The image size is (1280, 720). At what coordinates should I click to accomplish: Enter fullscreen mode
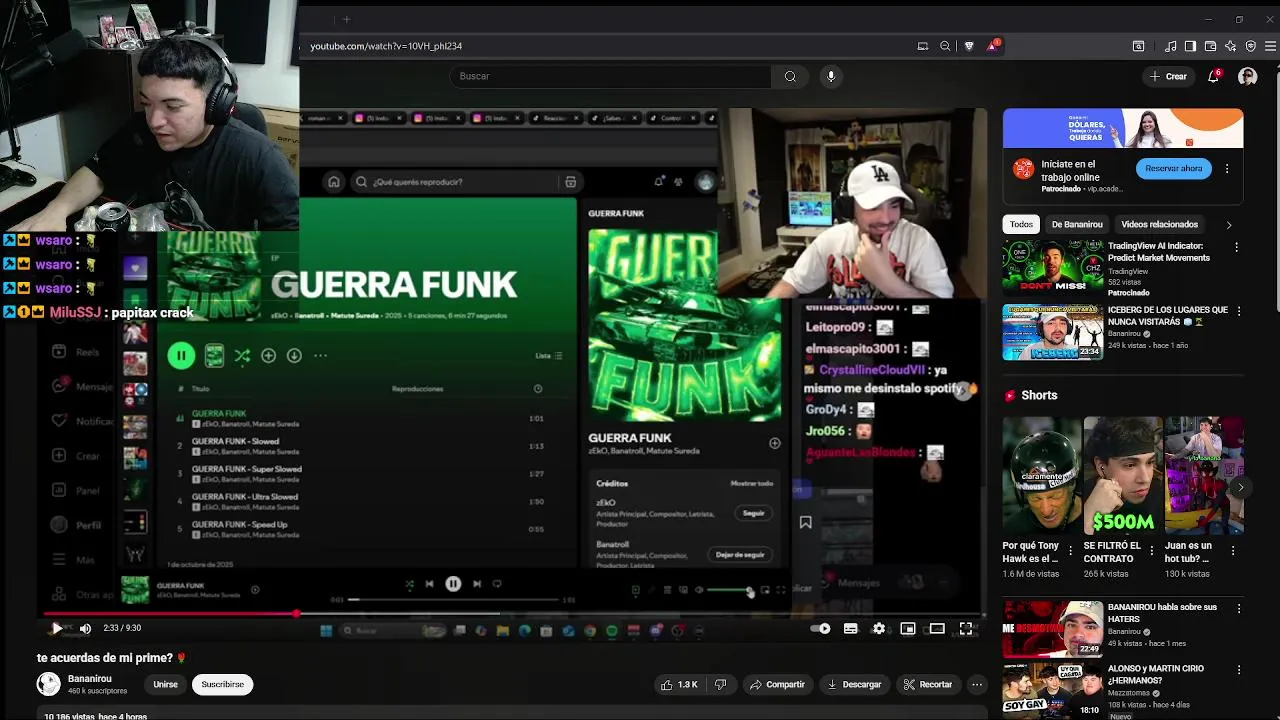[x=966, y=628]
